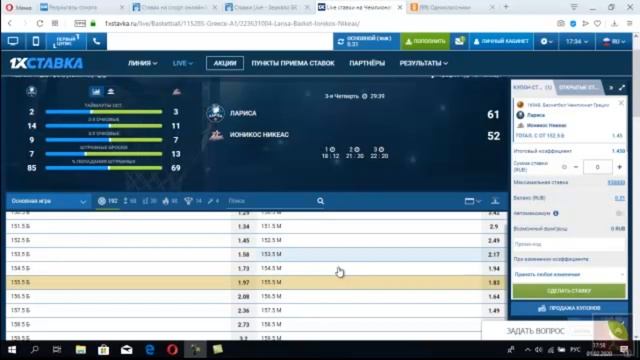Open Opera browser from the taskbar

tap(172, 350)
